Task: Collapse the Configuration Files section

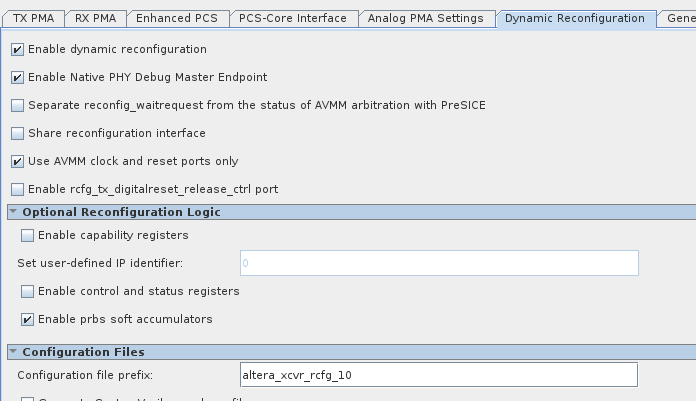Action: click(x=13, y=352)
